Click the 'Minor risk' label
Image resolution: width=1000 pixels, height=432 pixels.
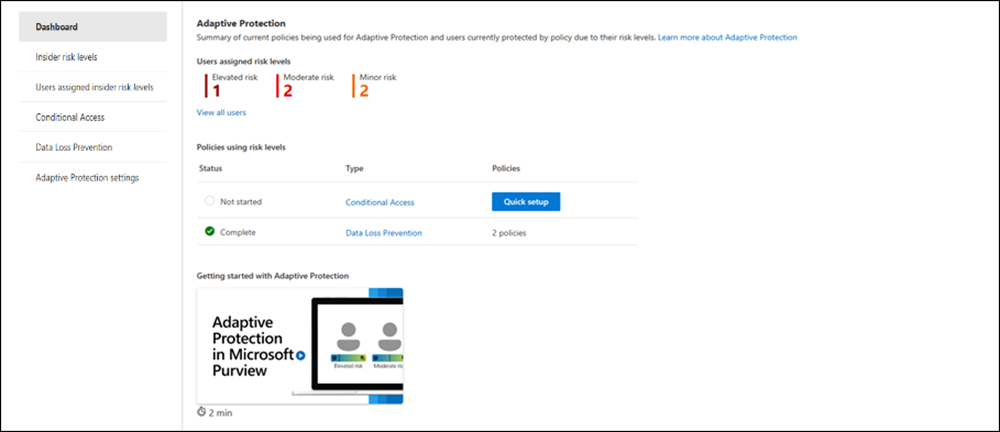[378, 77]
